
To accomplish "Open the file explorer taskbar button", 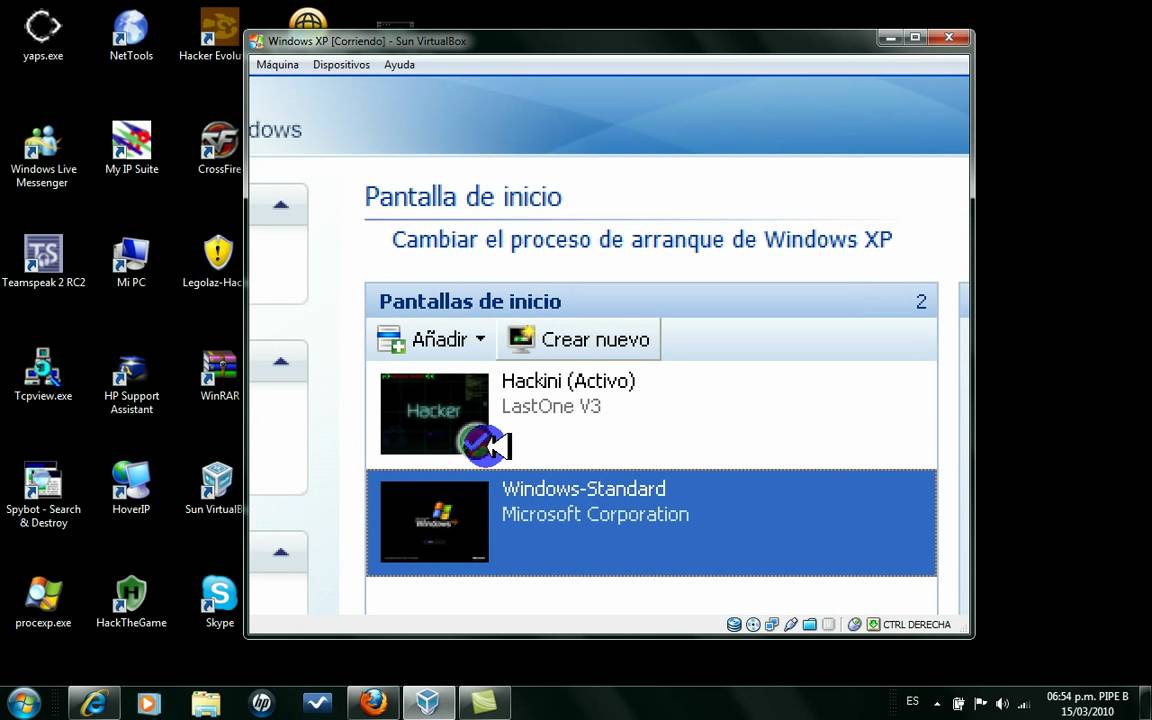I will coord(206,703).
